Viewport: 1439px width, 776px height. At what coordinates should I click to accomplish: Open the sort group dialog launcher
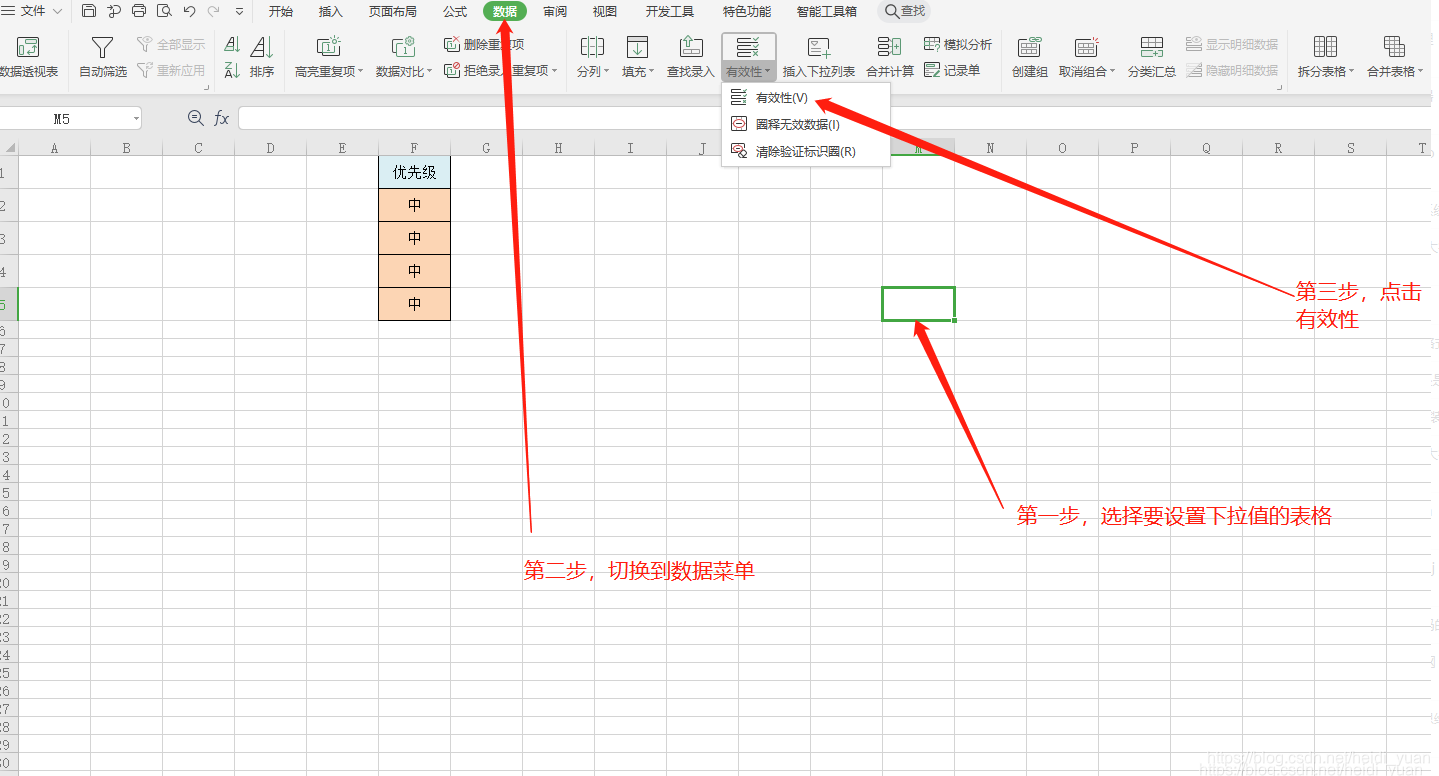coord(208,89)
